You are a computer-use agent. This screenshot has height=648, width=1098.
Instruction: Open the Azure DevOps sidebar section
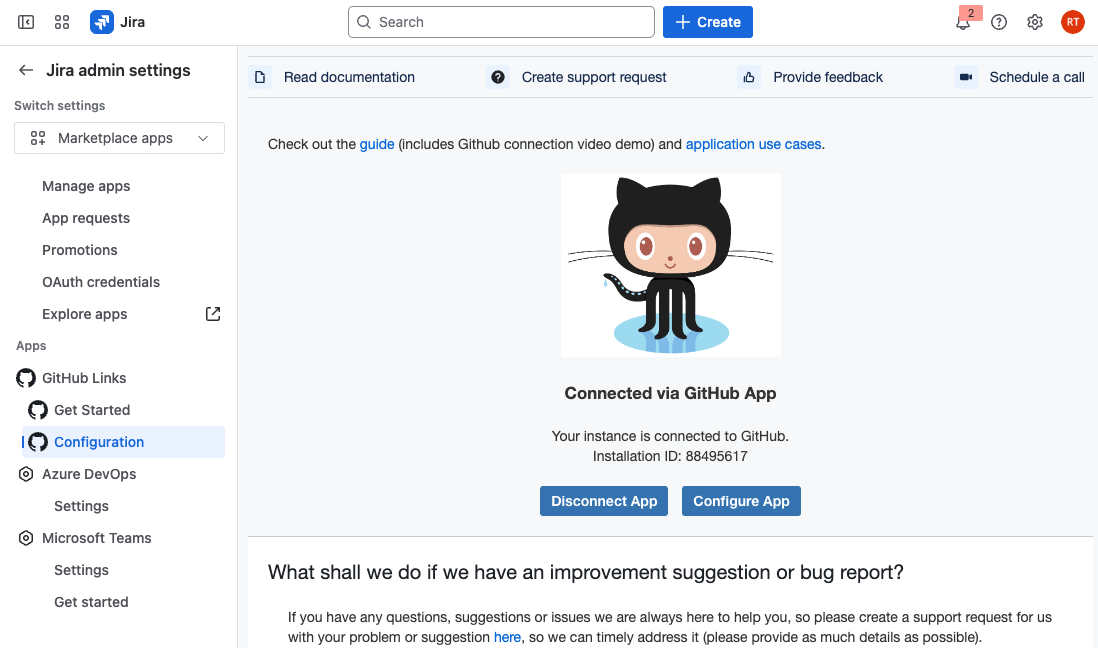tap(89, 474)
